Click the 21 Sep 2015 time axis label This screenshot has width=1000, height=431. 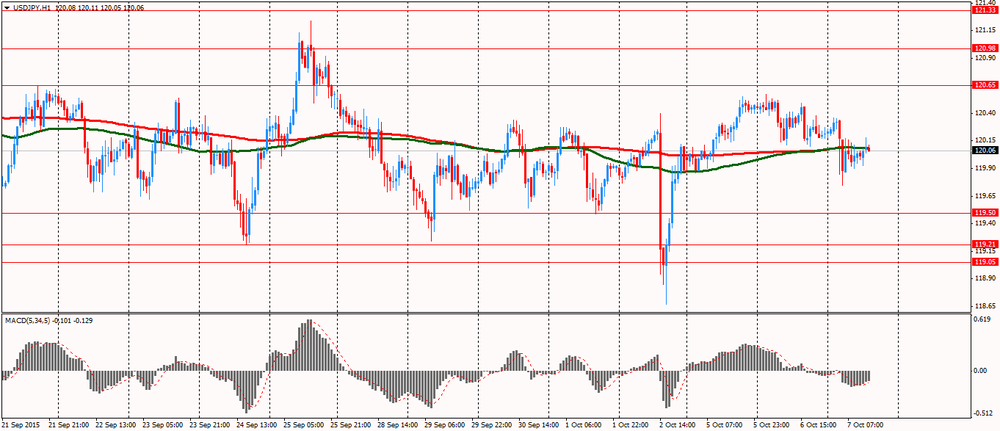pos(22,424)
